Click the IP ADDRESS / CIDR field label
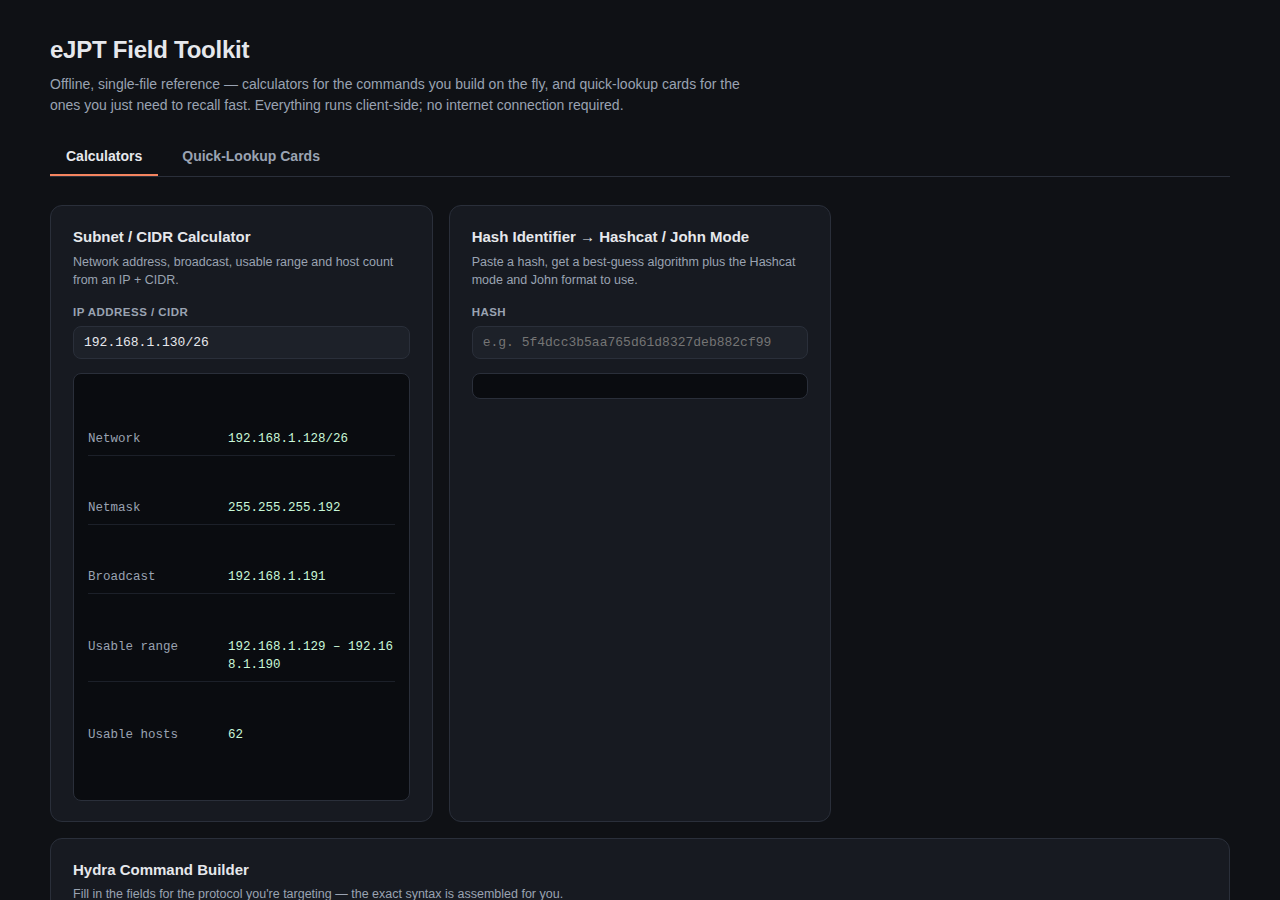 [130, 312]
